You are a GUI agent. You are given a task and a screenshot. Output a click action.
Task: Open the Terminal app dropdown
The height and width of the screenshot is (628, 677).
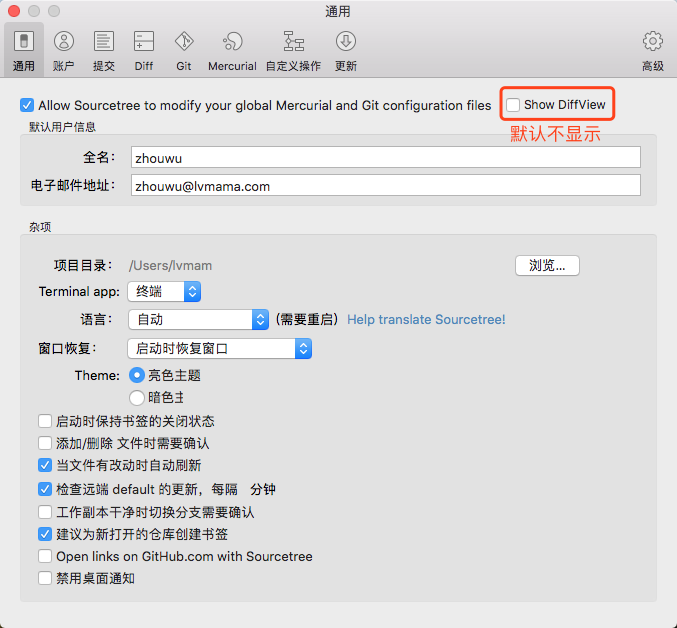point(165,292)
